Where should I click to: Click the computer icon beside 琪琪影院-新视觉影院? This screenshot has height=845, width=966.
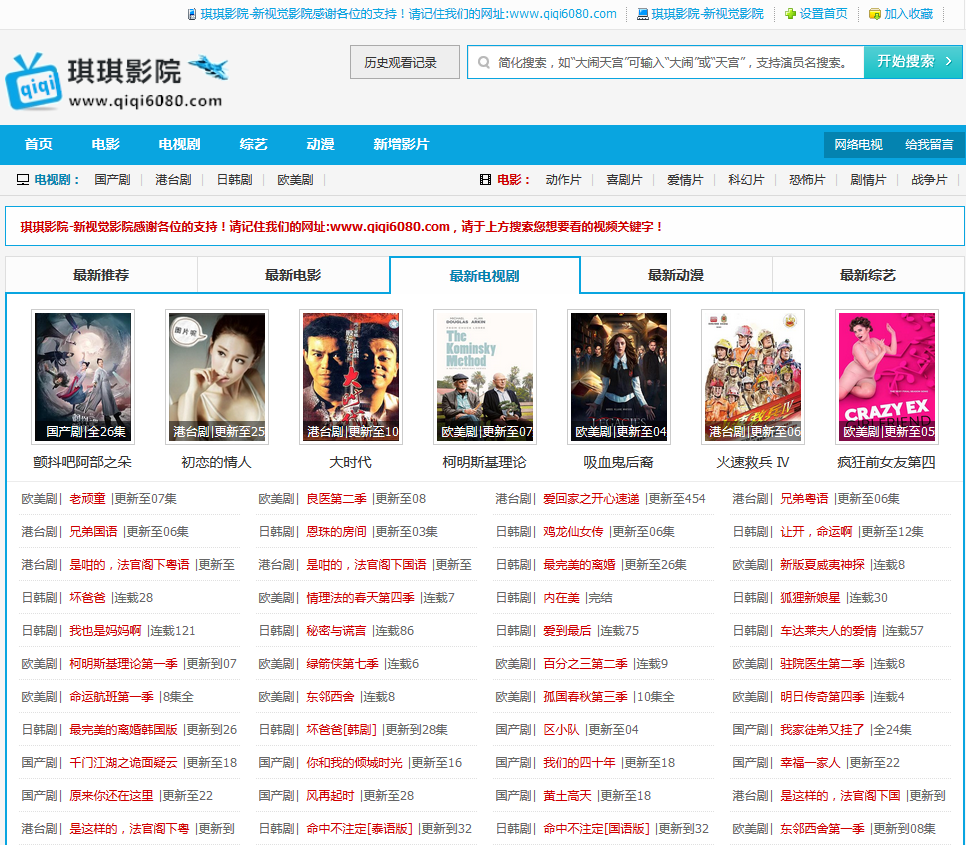pyautogui.click(x=642, y=14)
